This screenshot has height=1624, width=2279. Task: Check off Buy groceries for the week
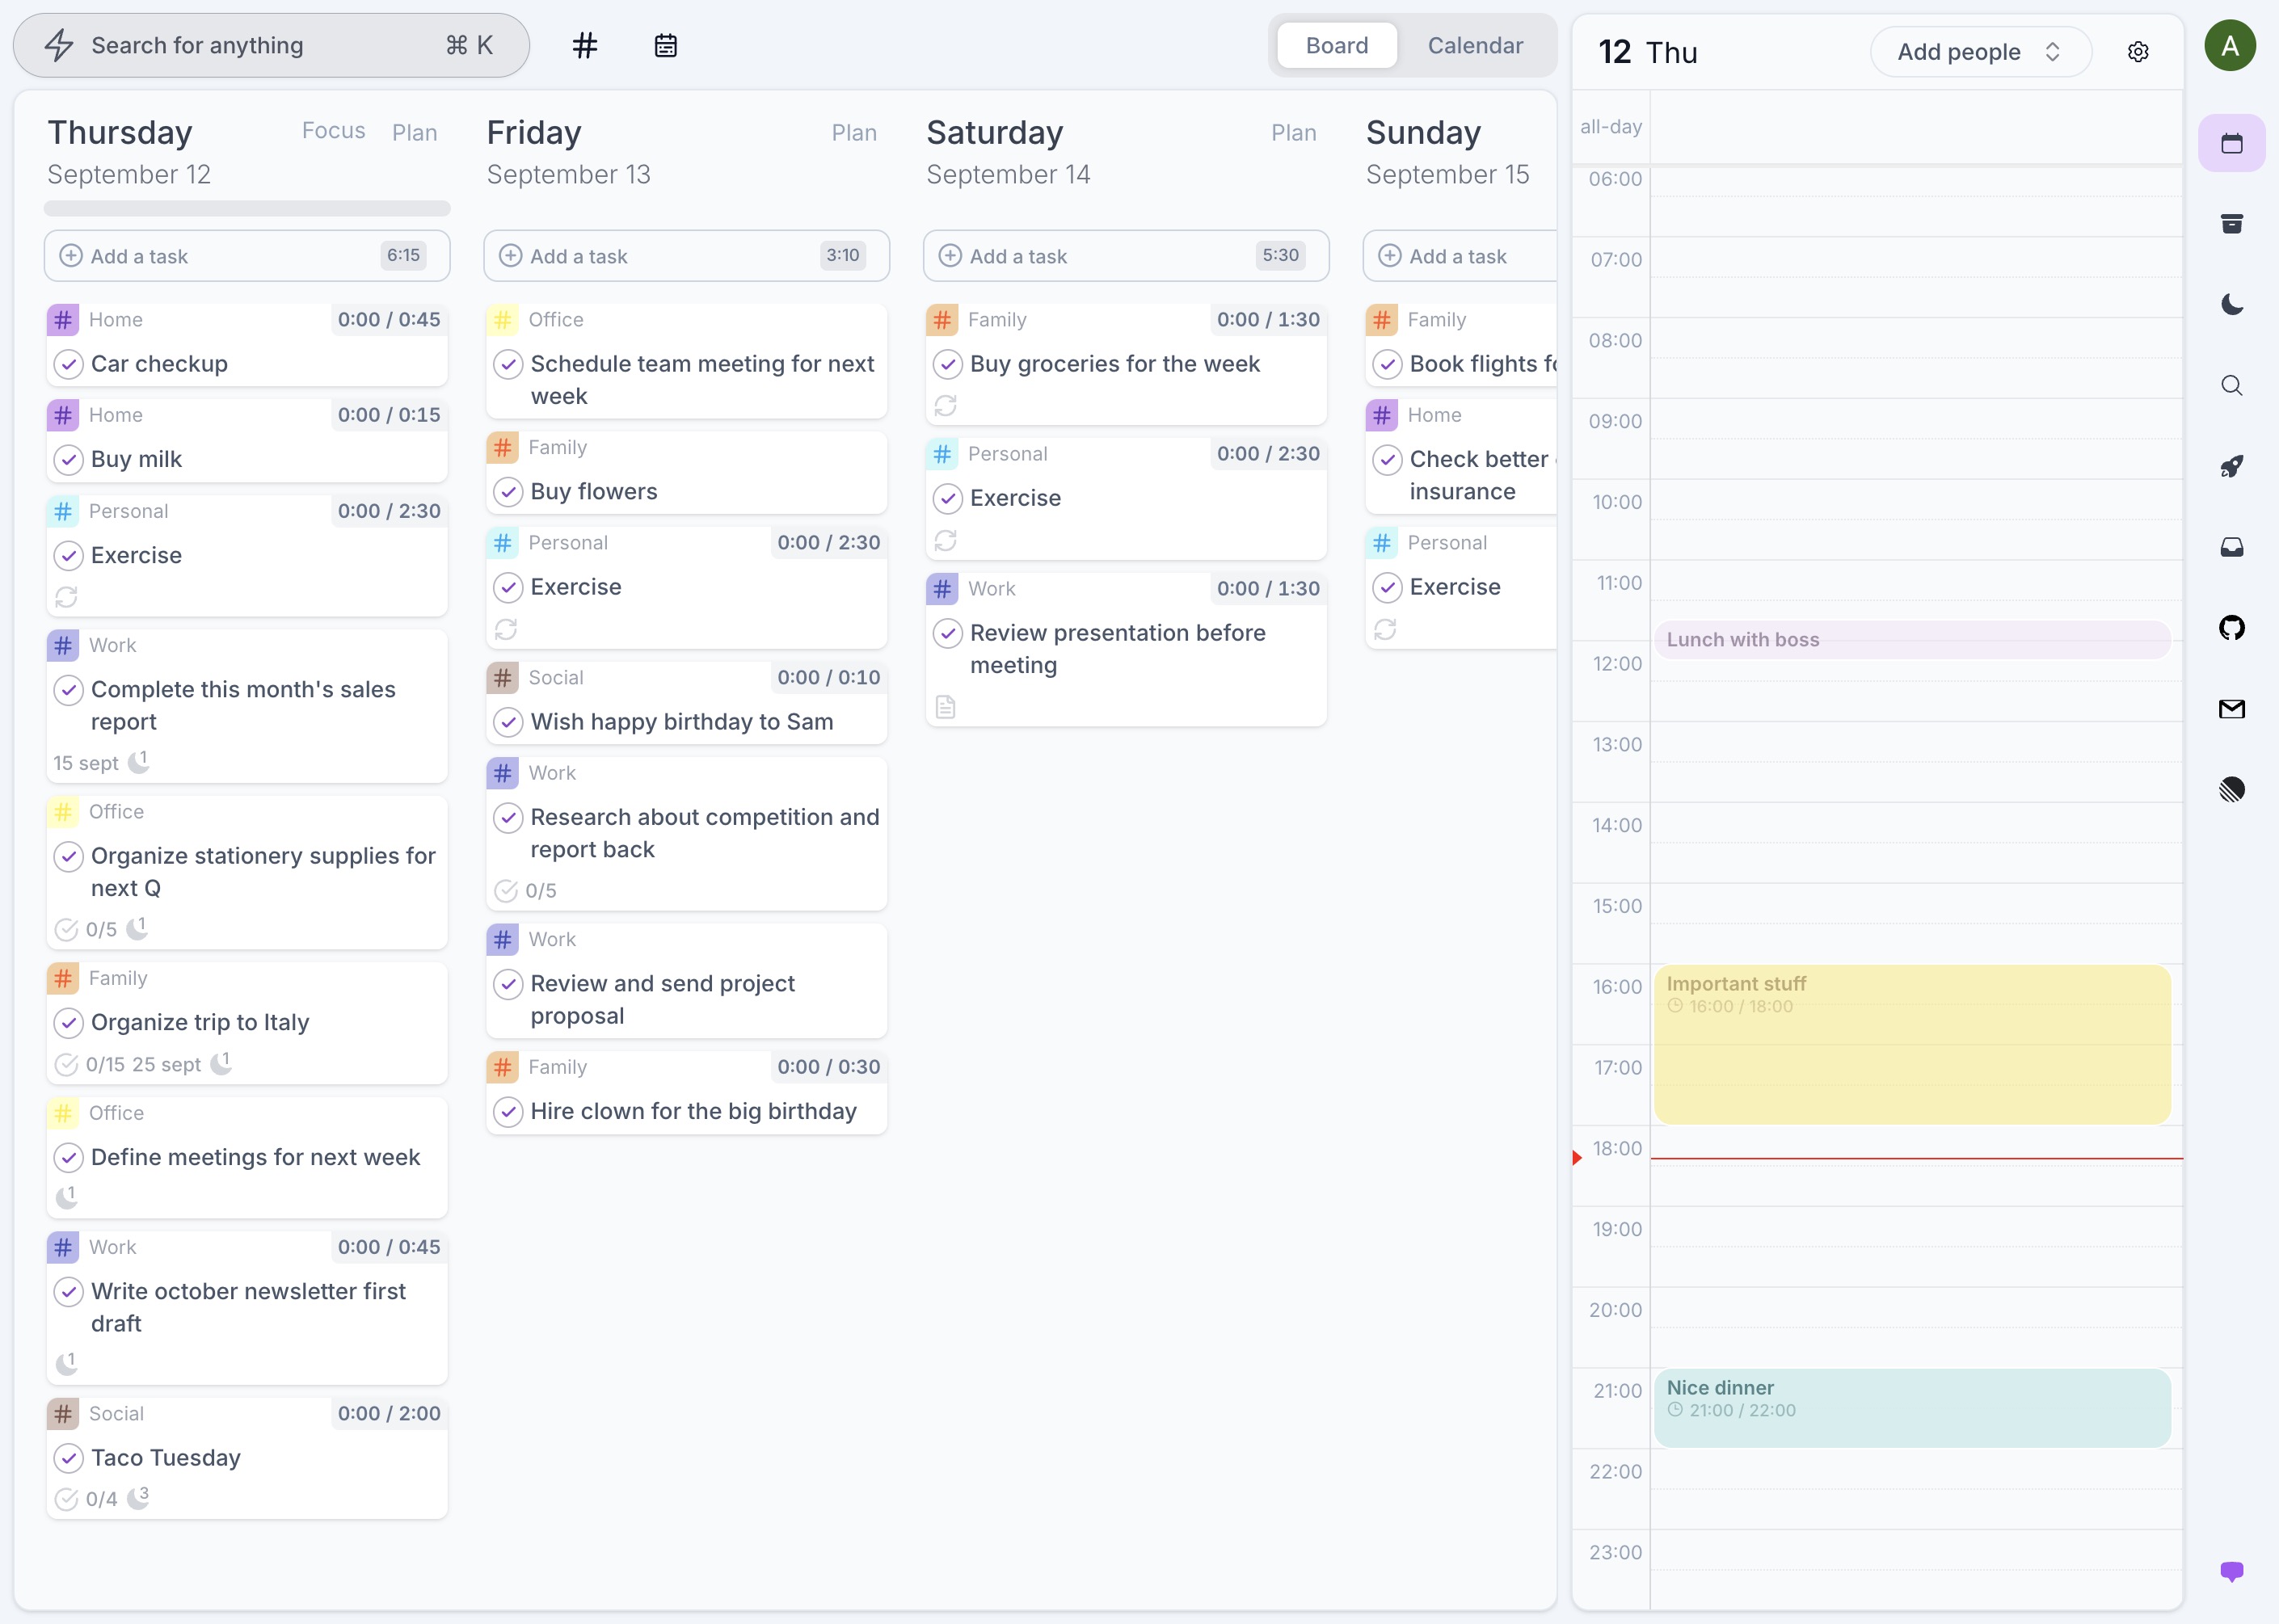point(948,364)
